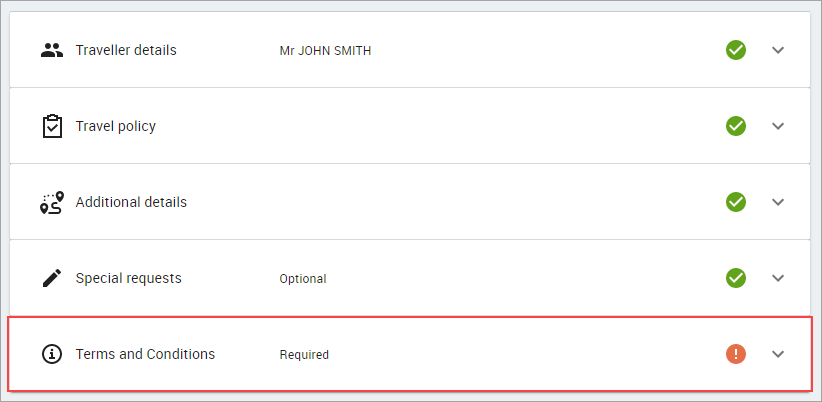Click green checkmark in Additional details row

coord(736,202)
